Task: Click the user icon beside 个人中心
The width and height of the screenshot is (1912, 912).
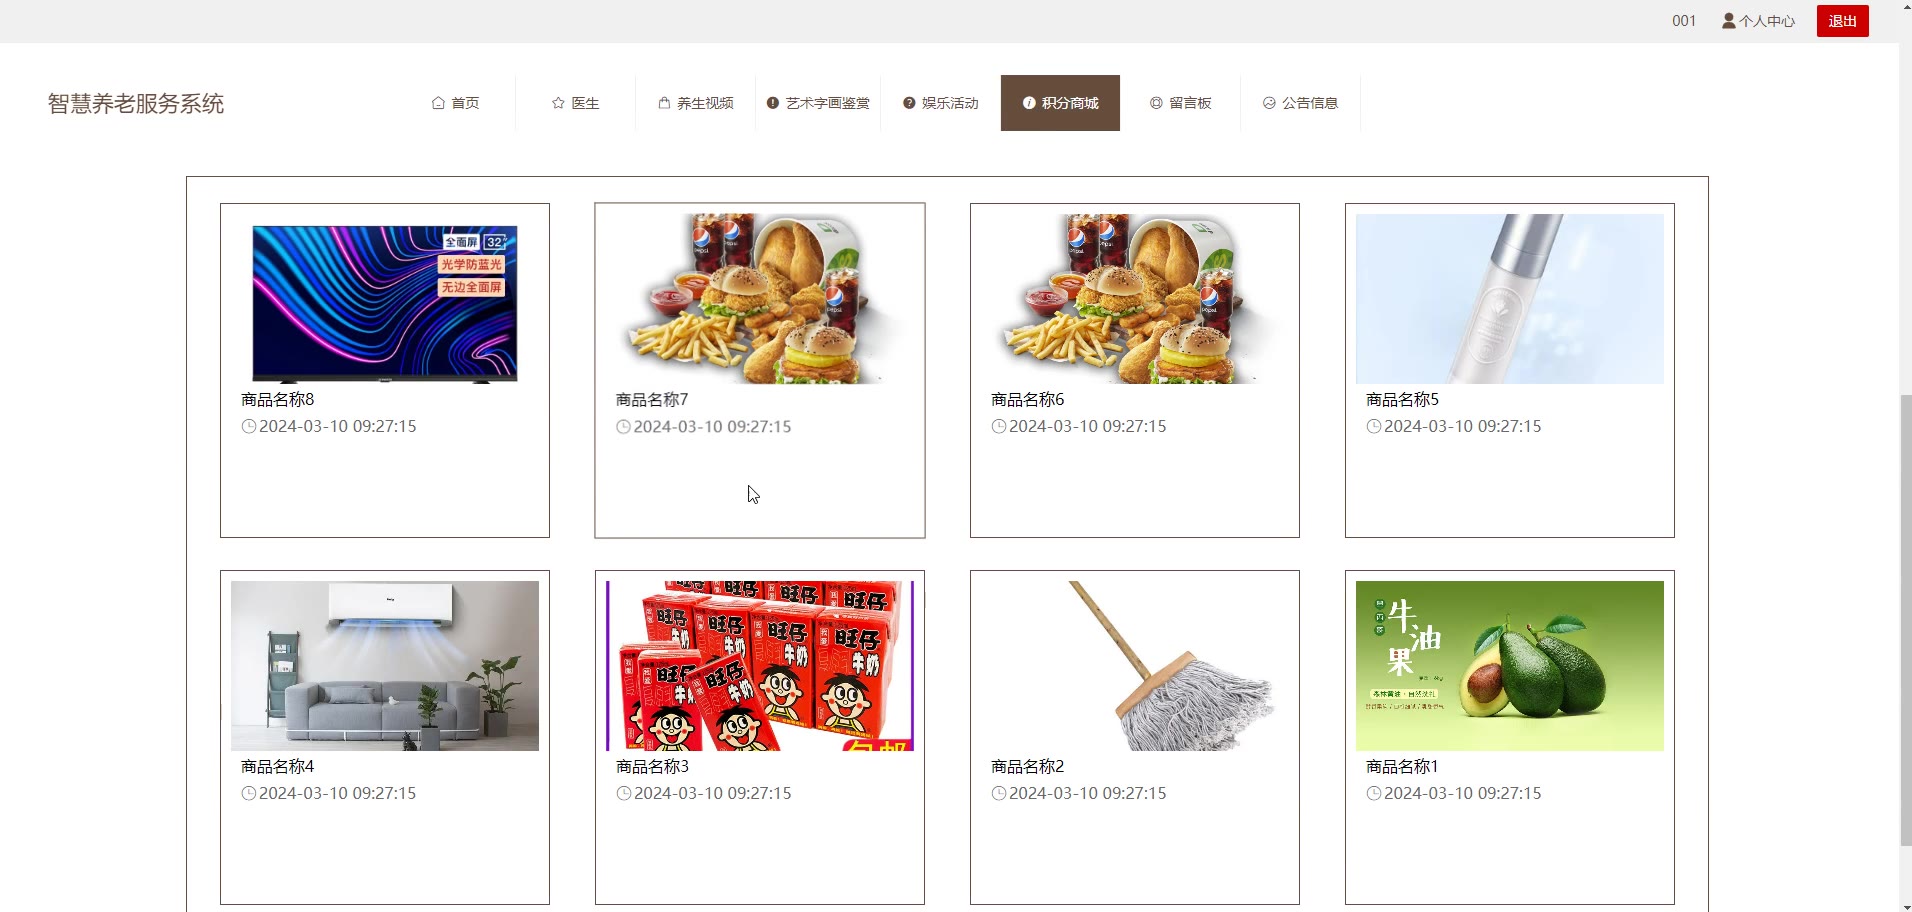Action: 1728,20
